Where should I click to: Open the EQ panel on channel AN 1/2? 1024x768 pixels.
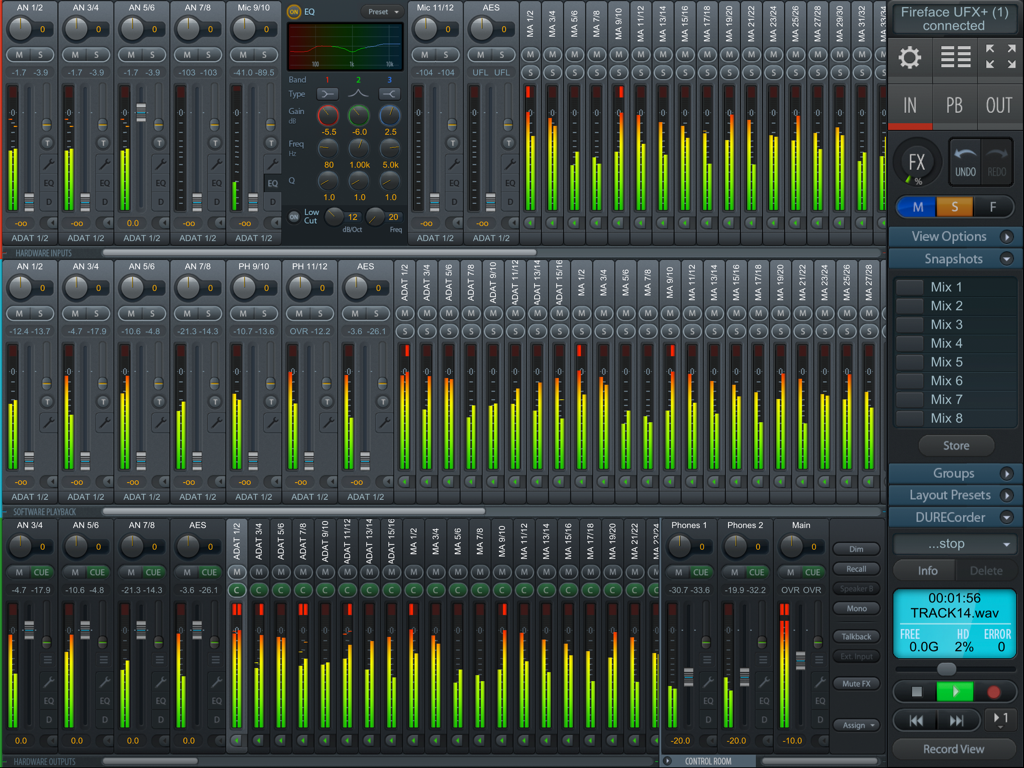point(48,185)
